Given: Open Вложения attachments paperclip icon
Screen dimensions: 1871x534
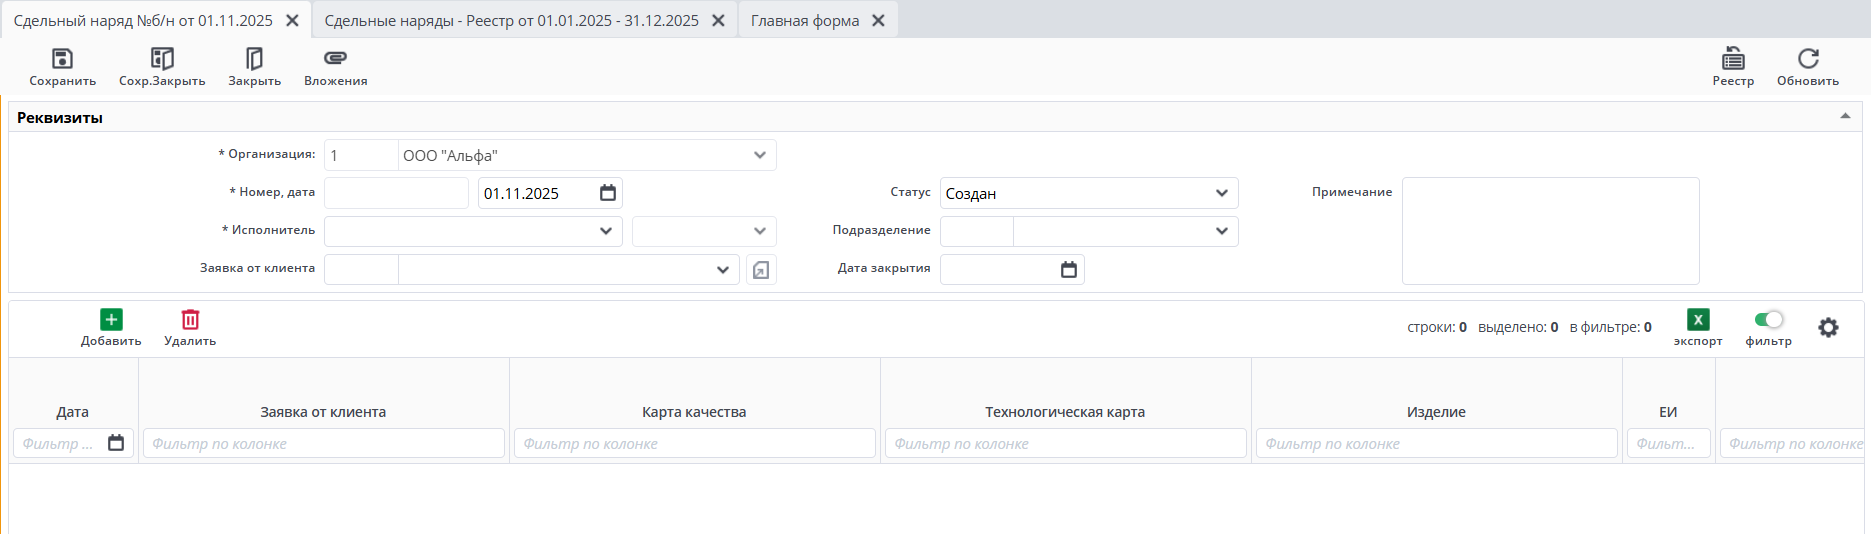Looking at the screenshot, I should point(335,59).
